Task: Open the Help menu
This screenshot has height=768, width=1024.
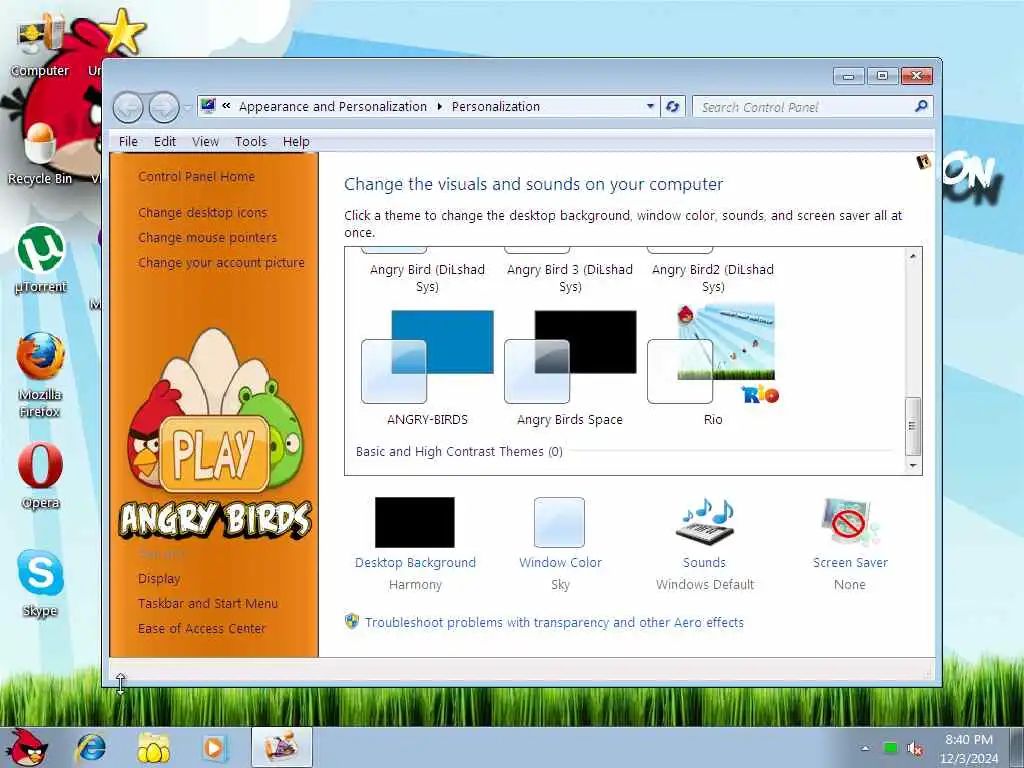Action: click(x=296, y=142)
